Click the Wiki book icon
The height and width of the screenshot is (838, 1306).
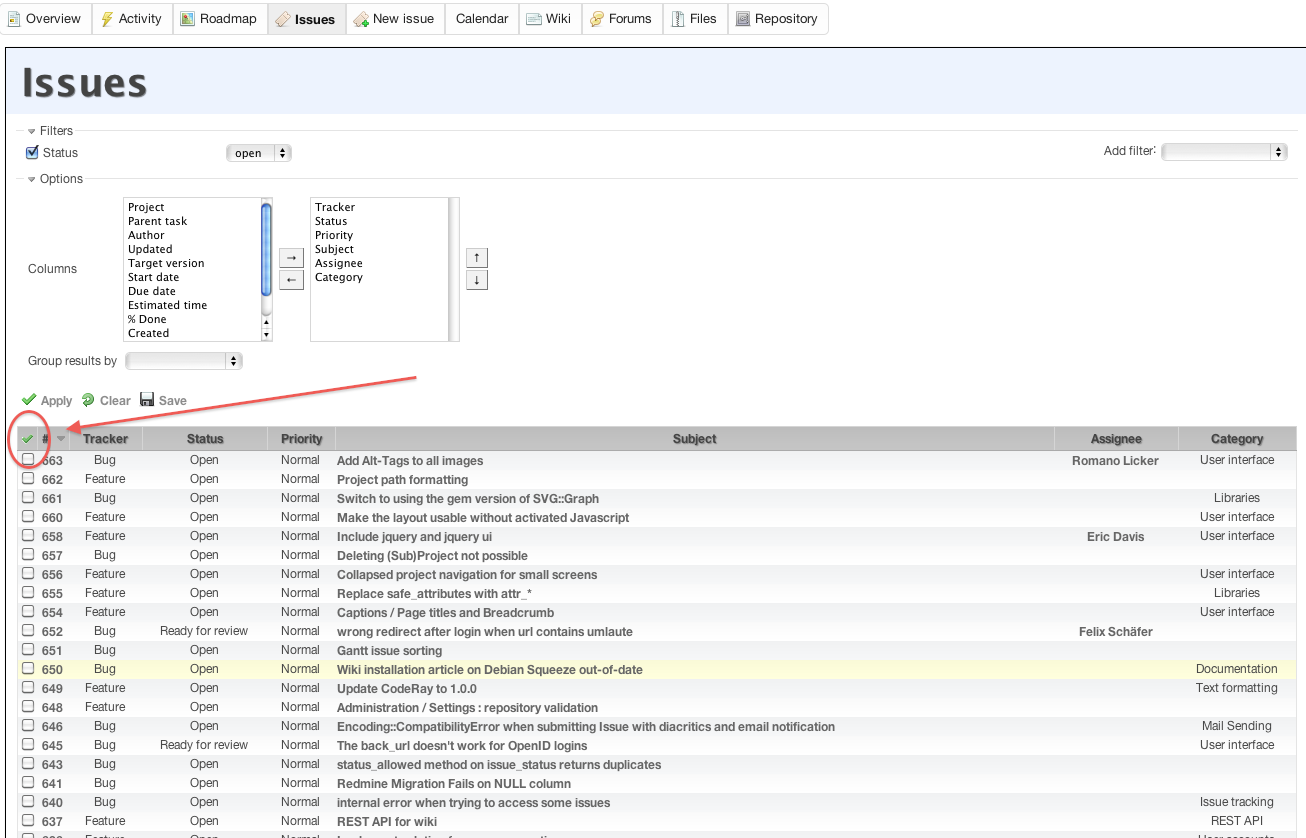(x=534, y=19)
